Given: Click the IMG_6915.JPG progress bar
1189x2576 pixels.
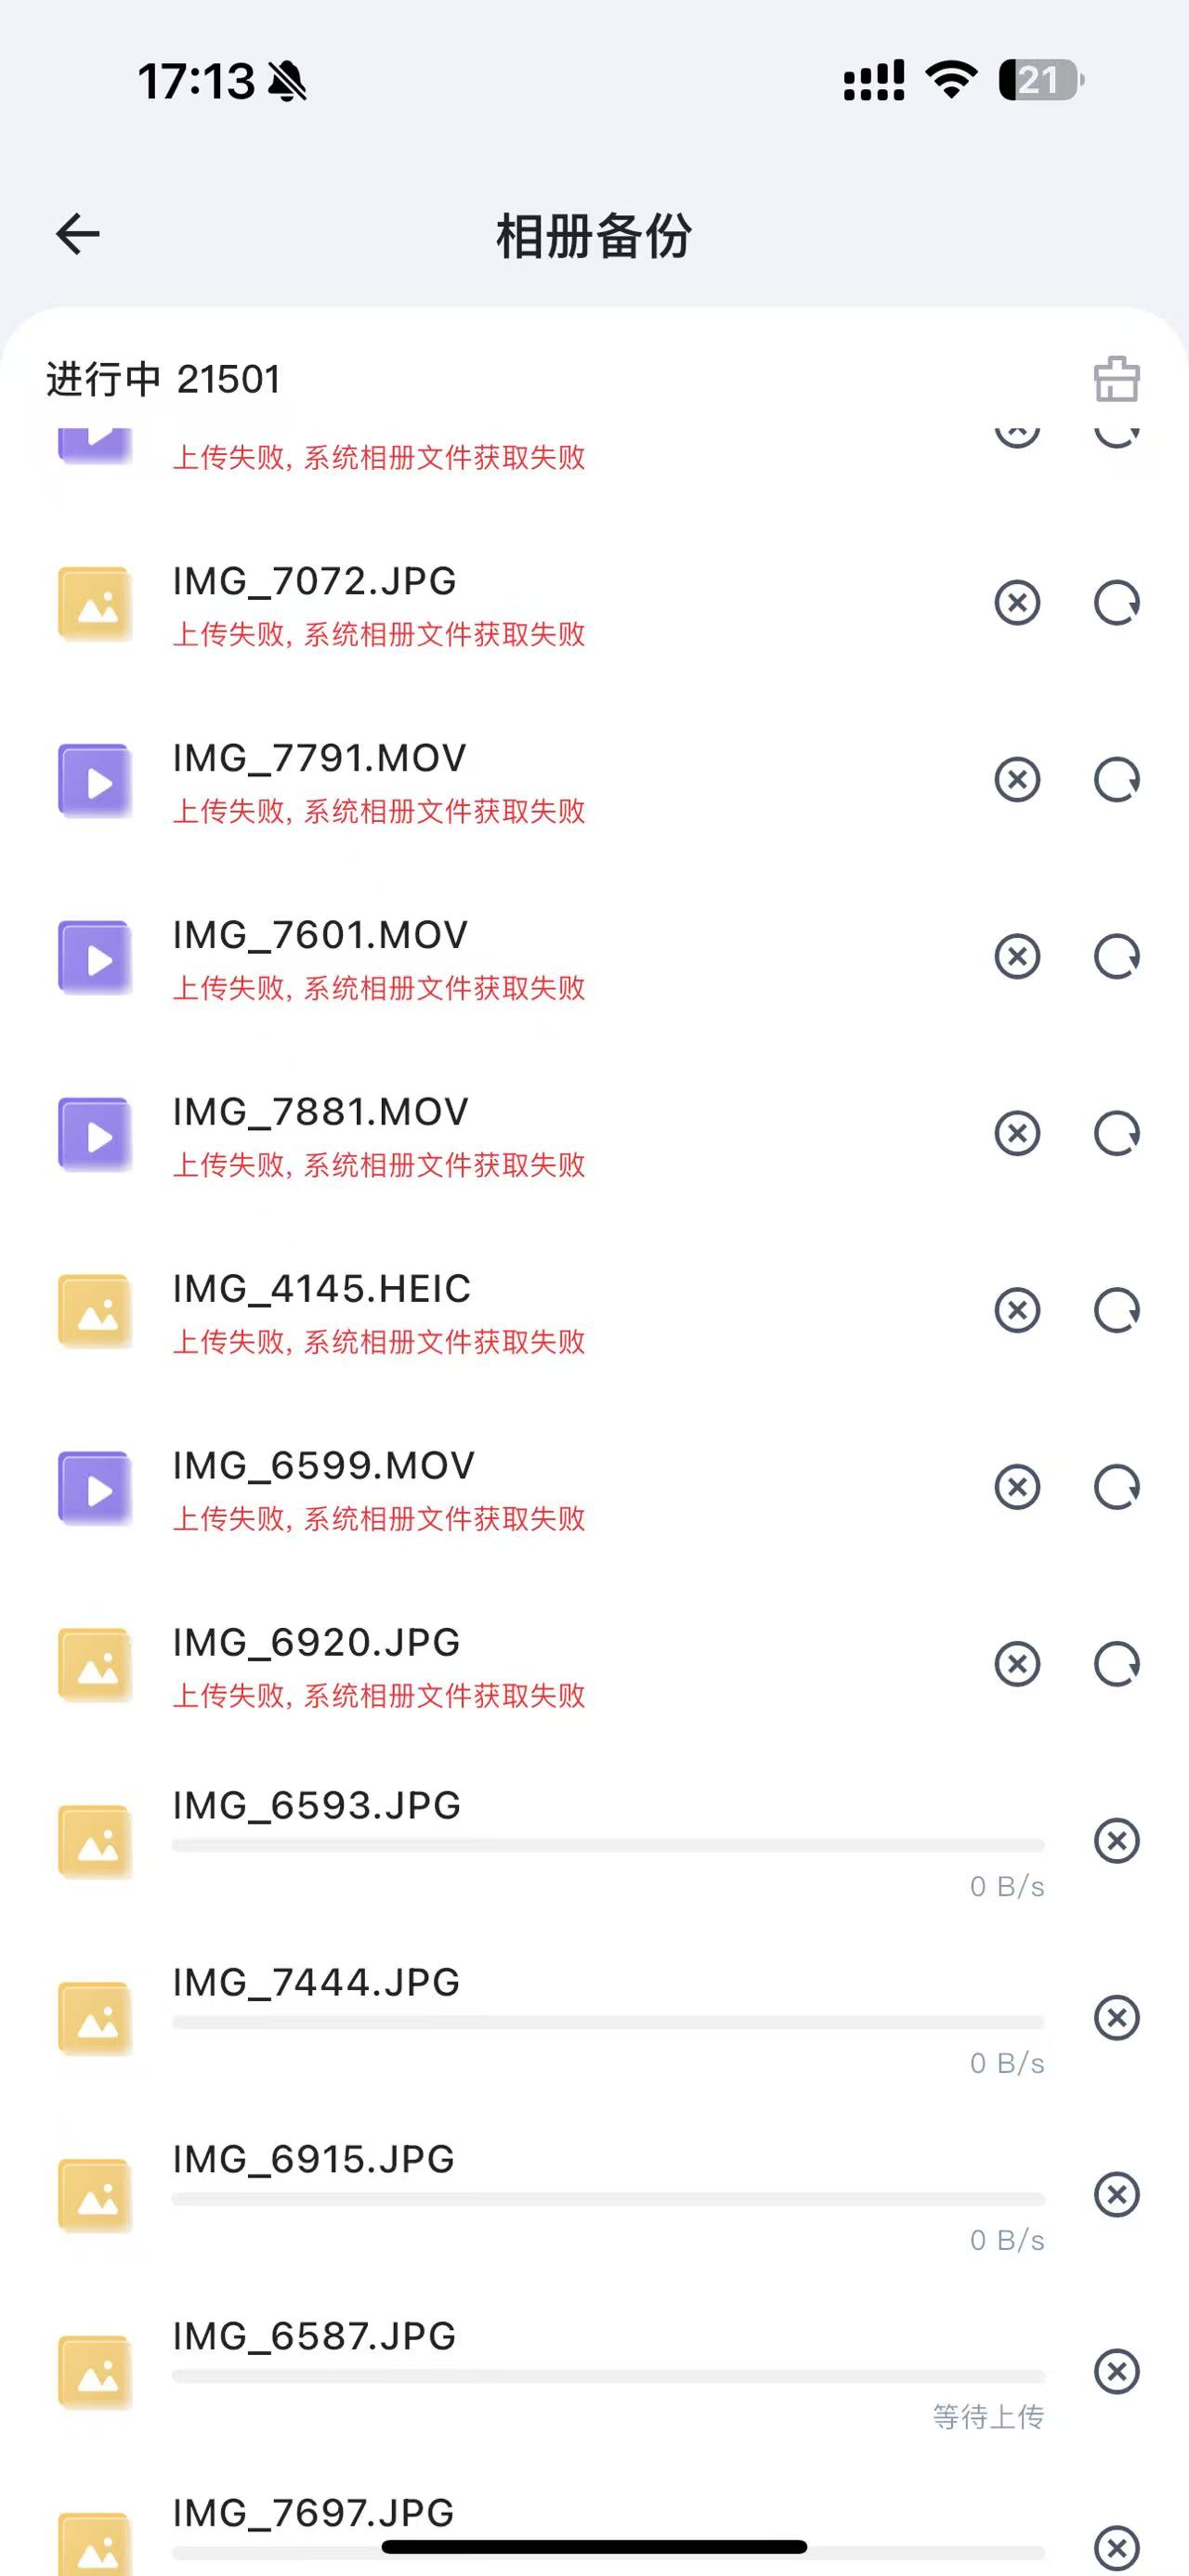Looking at the screenshot, I should (608, 2199).
